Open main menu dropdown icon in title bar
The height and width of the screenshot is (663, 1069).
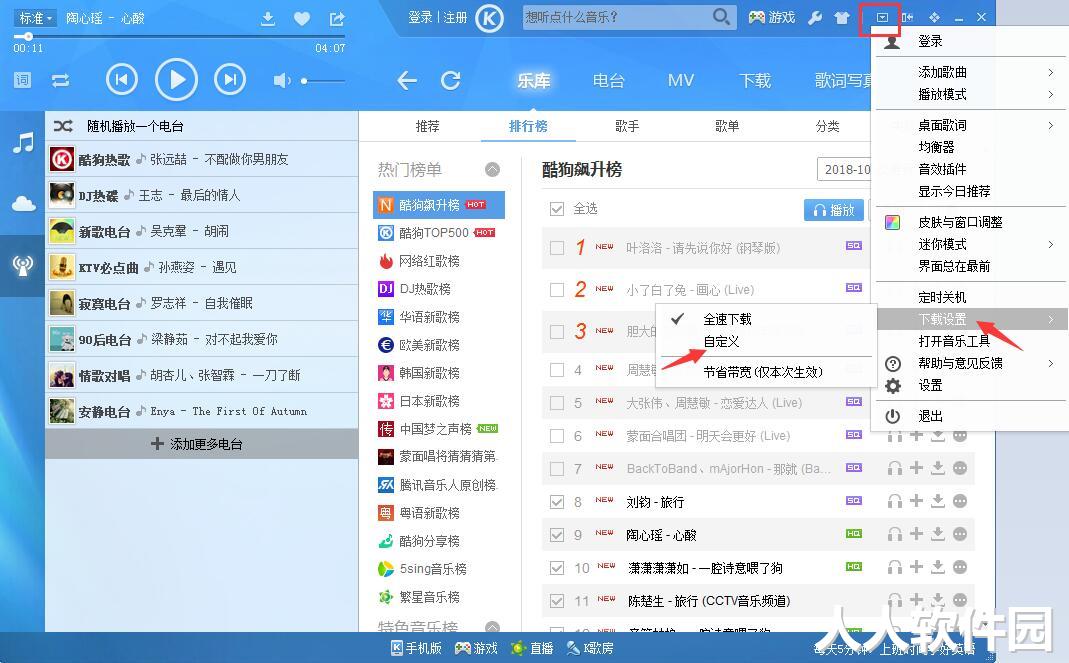pos(882,18)
